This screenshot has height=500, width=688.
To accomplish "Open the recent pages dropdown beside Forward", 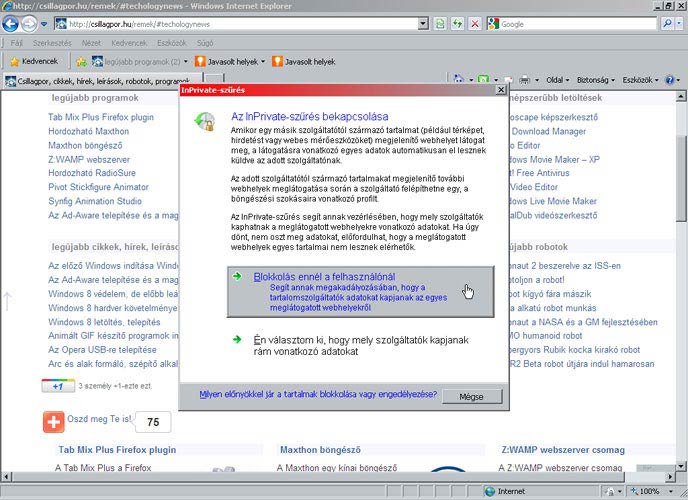I will tap(44, 24).
